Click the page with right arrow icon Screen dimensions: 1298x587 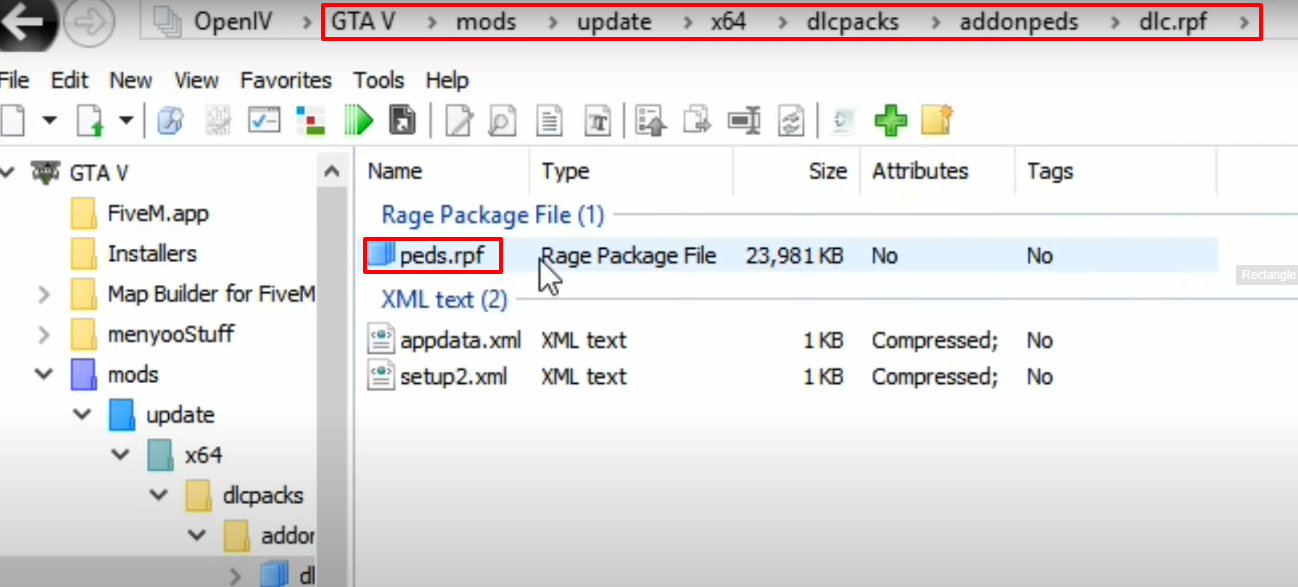[697, 121]
